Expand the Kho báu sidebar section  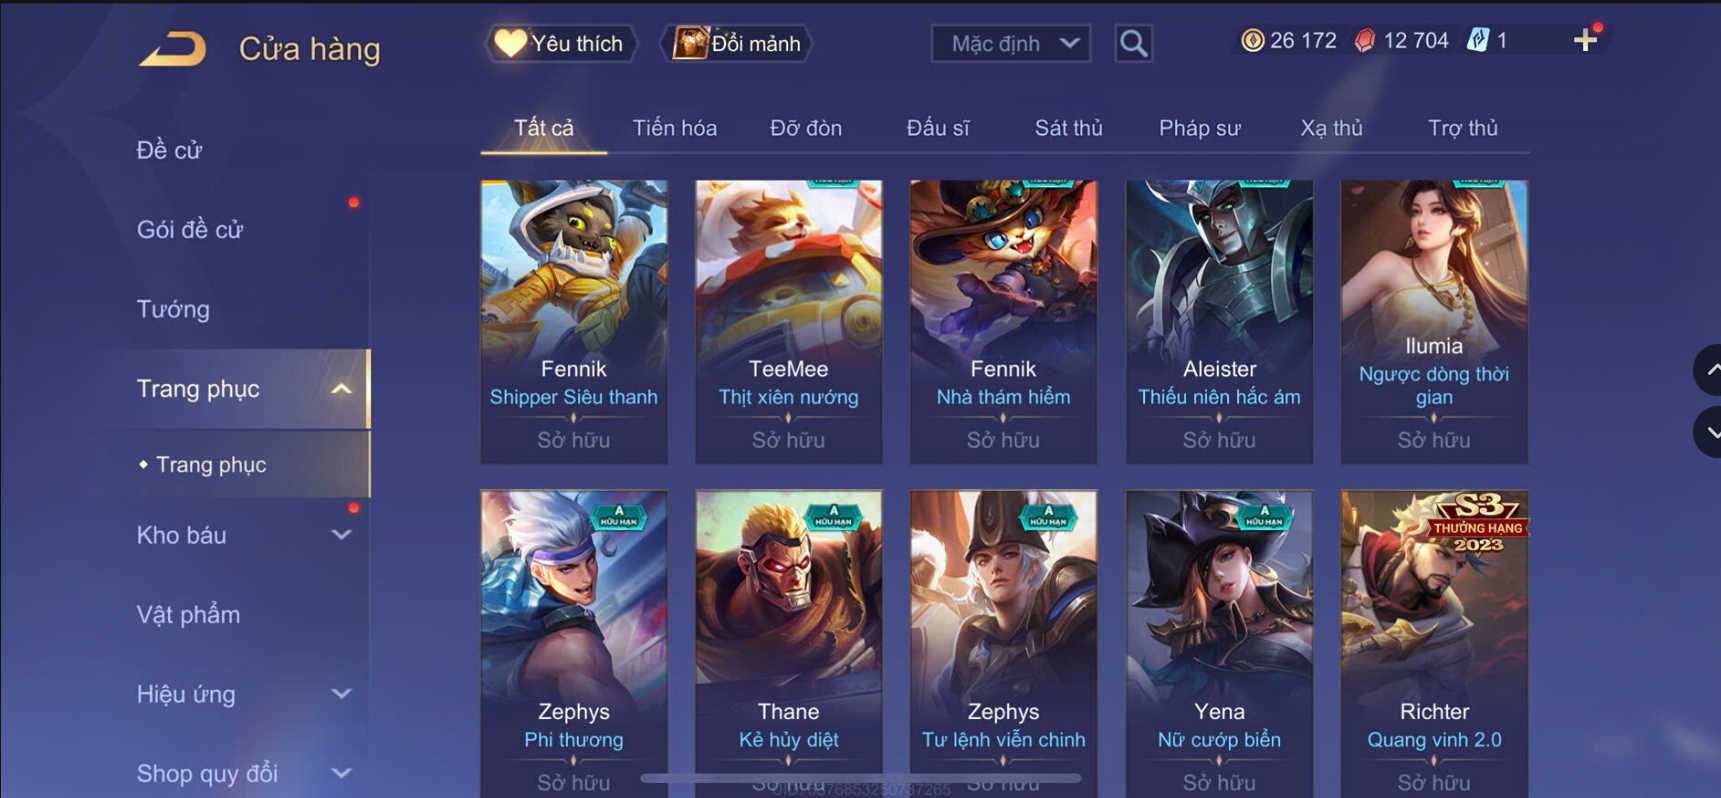click(341, 535)
